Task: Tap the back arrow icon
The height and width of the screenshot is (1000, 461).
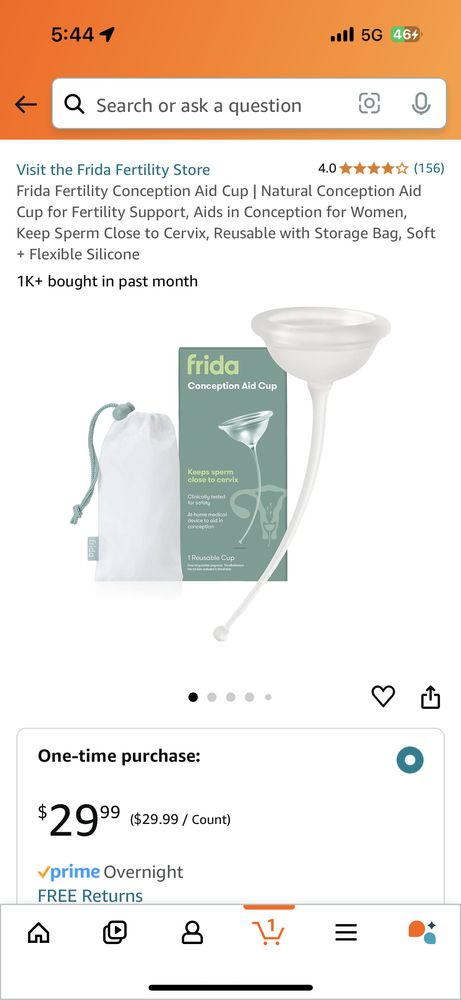Action: pos(26,105)
